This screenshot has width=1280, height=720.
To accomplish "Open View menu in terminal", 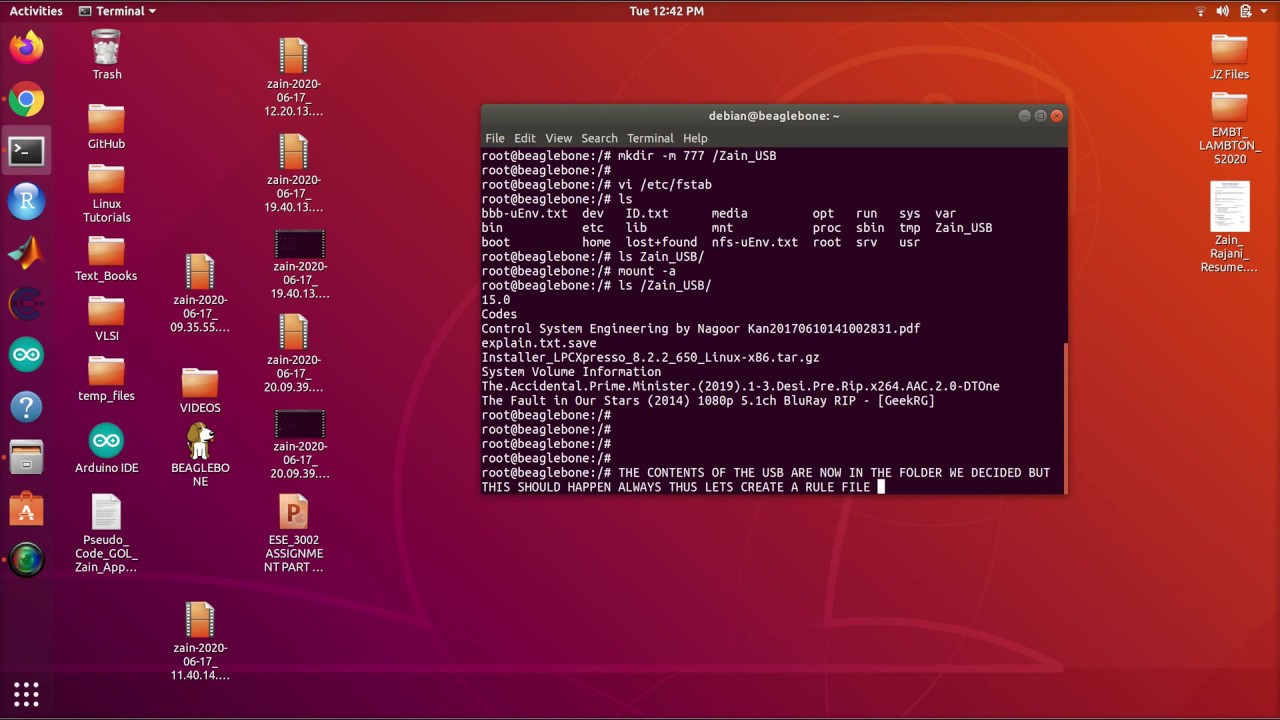I will [558, 138].
